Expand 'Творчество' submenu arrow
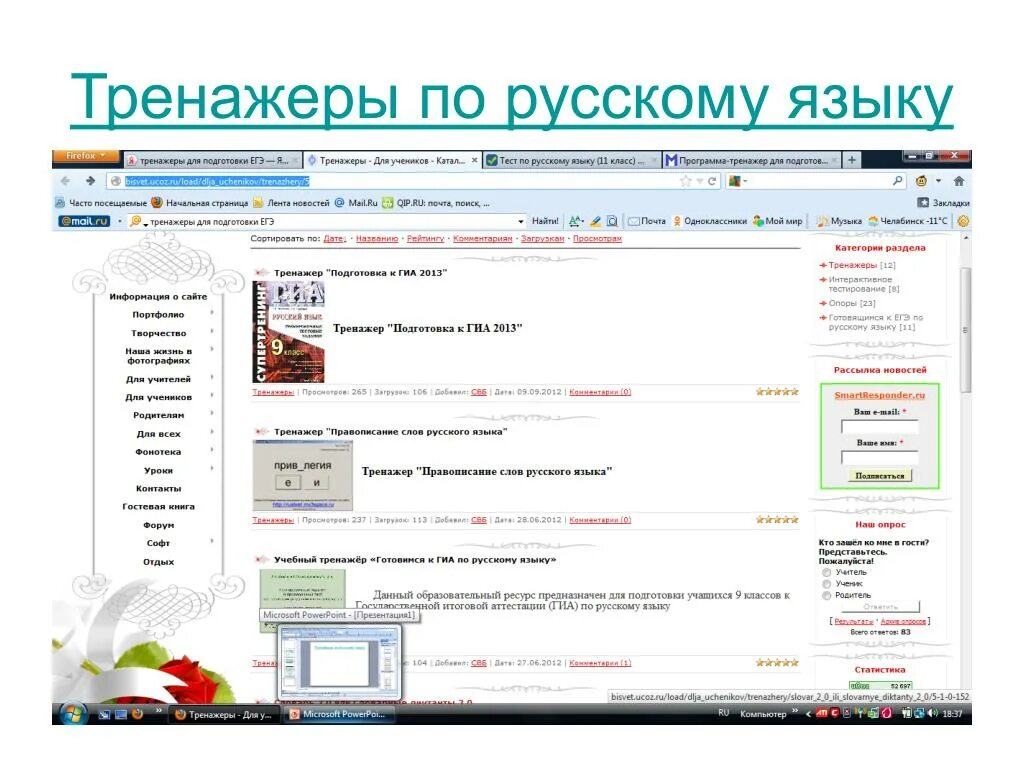 (x=212, y=332)
